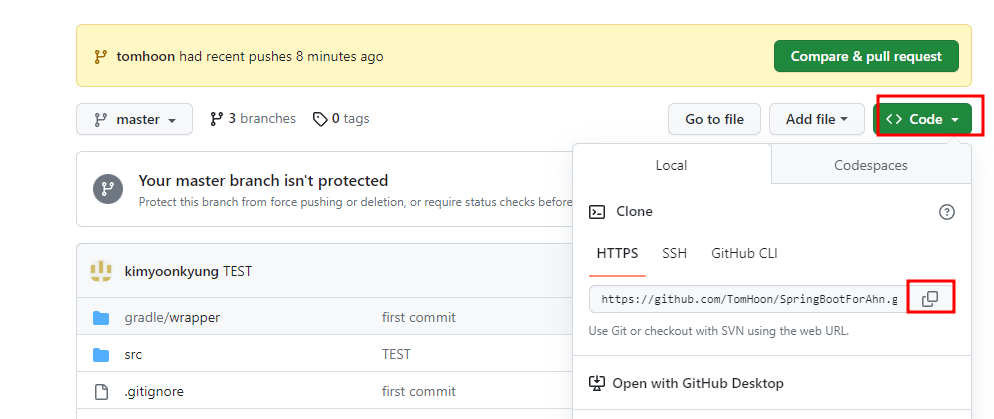
Task: Click the Go to file button
Action: coord(714,119)
